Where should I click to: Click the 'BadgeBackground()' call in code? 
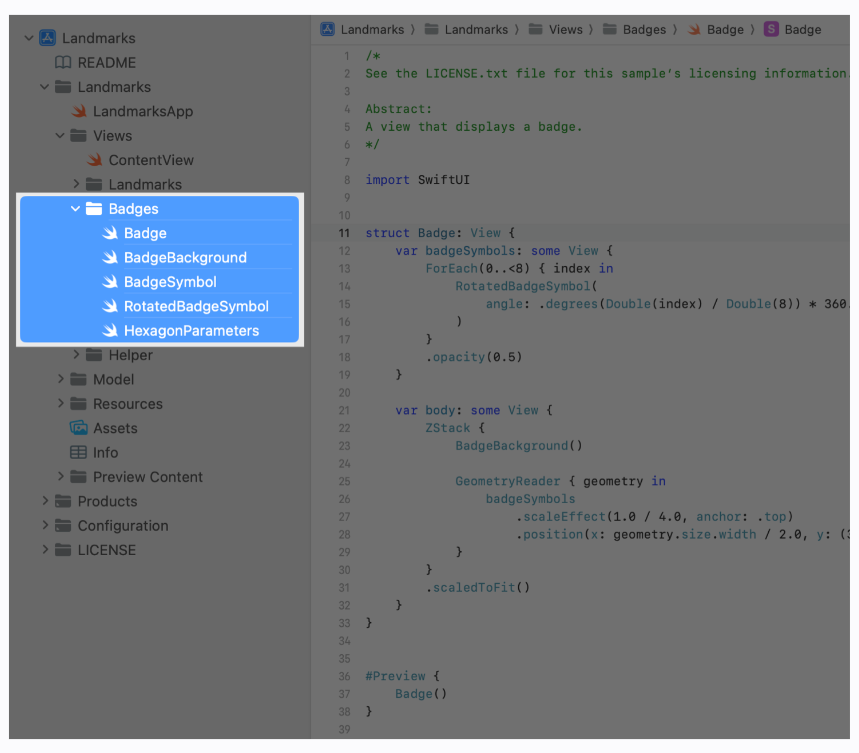[x=519, y=446]
